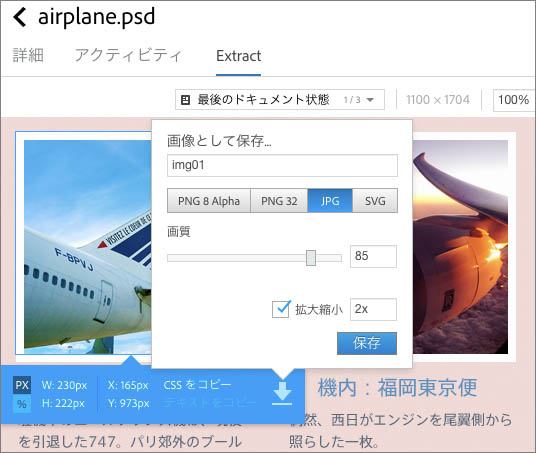Screen dimensions: 536x453
Task: Select the JPG format button
Action: [330, 201]
